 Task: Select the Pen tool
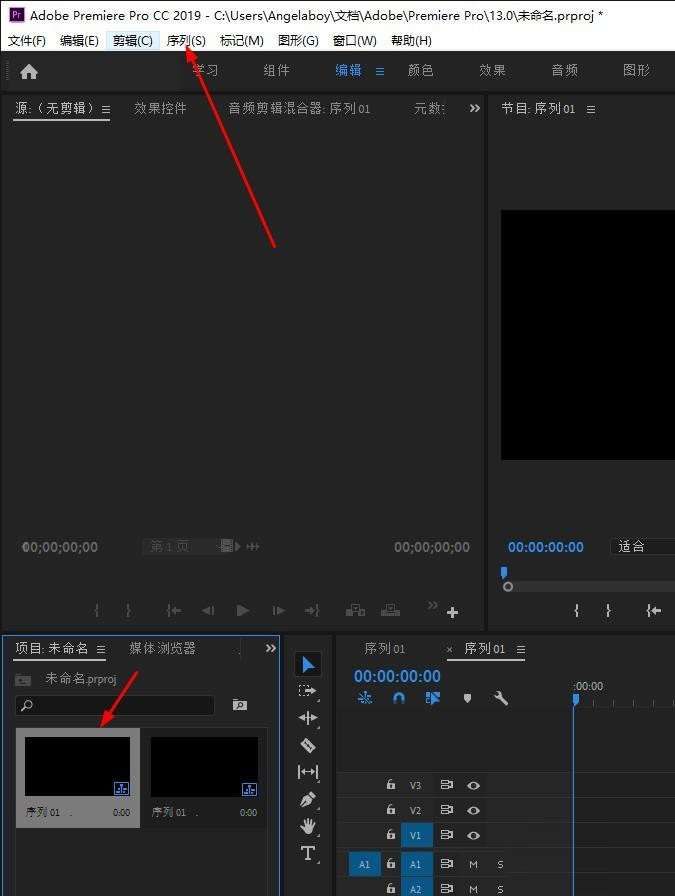tap(308, 799)
